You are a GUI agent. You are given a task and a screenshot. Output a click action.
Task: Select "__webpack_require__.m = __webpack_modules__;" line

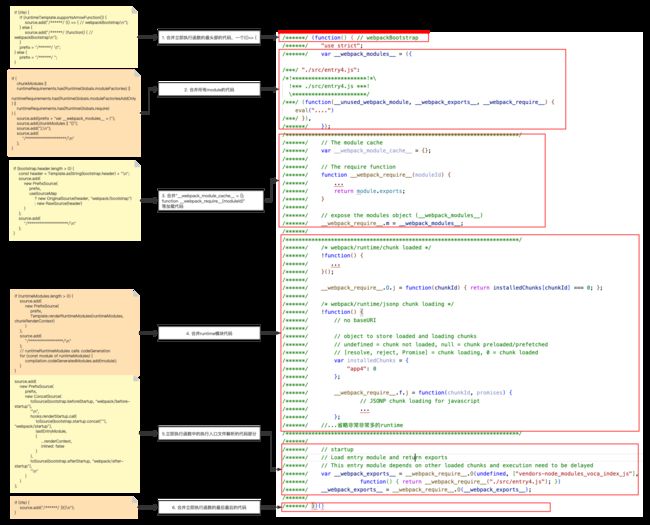point(392,223)
